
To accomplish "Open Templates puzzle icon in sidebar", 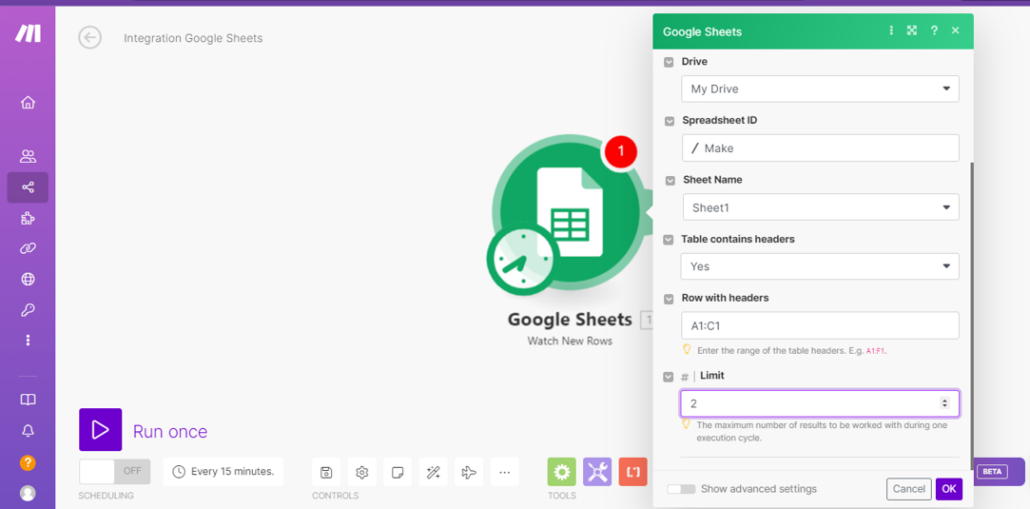I will click(28, 218).
